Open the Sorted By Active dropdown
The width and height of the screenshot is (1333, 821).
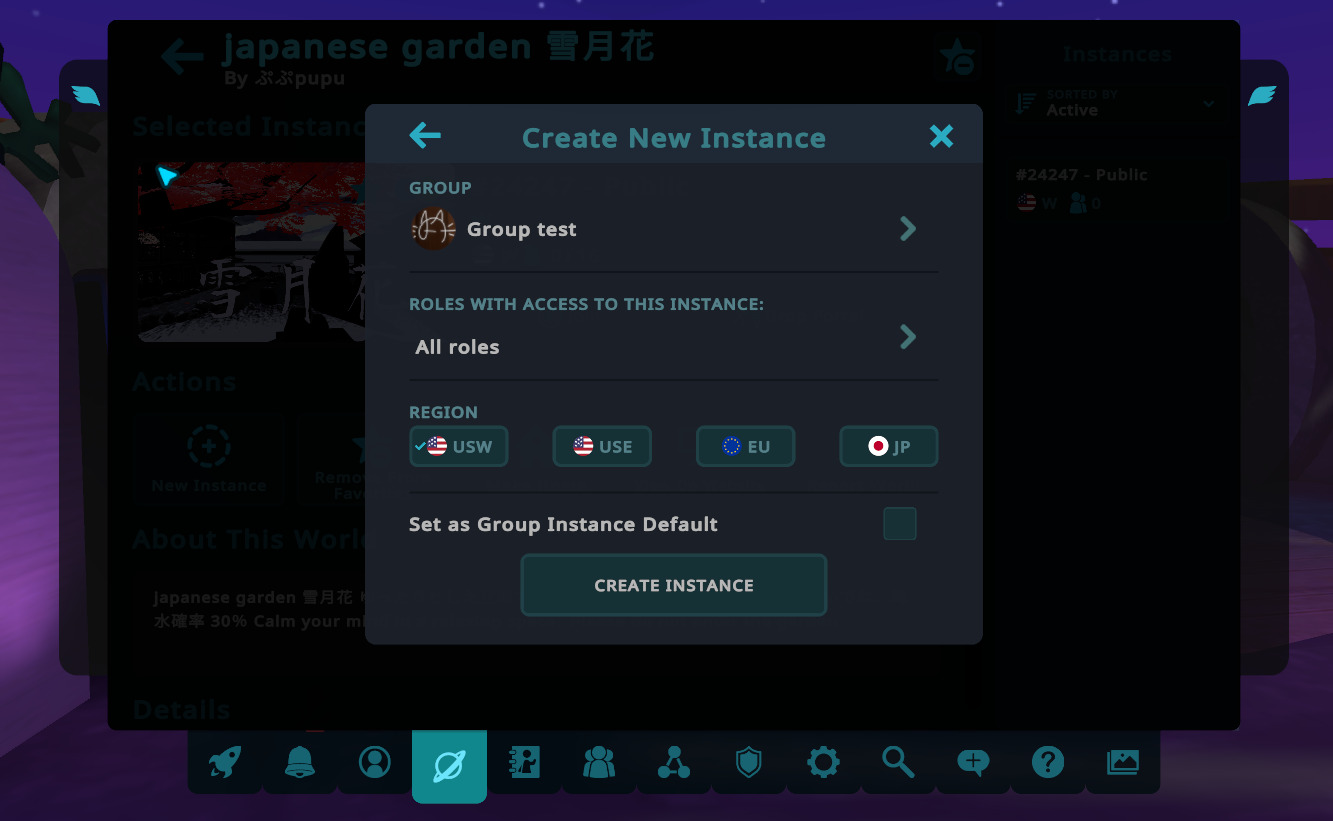(1115, 103)
